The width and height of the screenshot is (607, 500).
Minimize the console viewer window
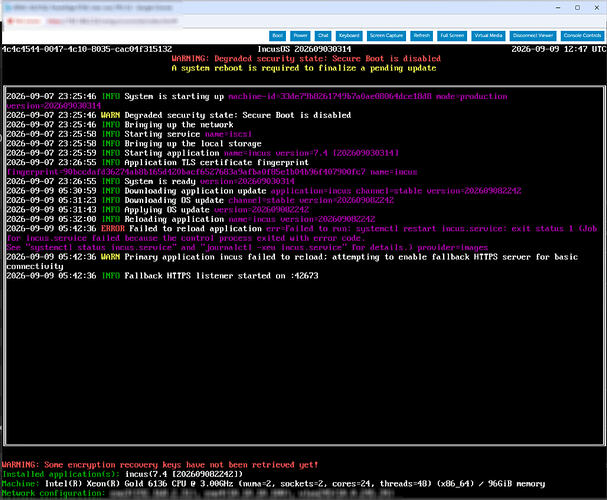tap(558, 7)
